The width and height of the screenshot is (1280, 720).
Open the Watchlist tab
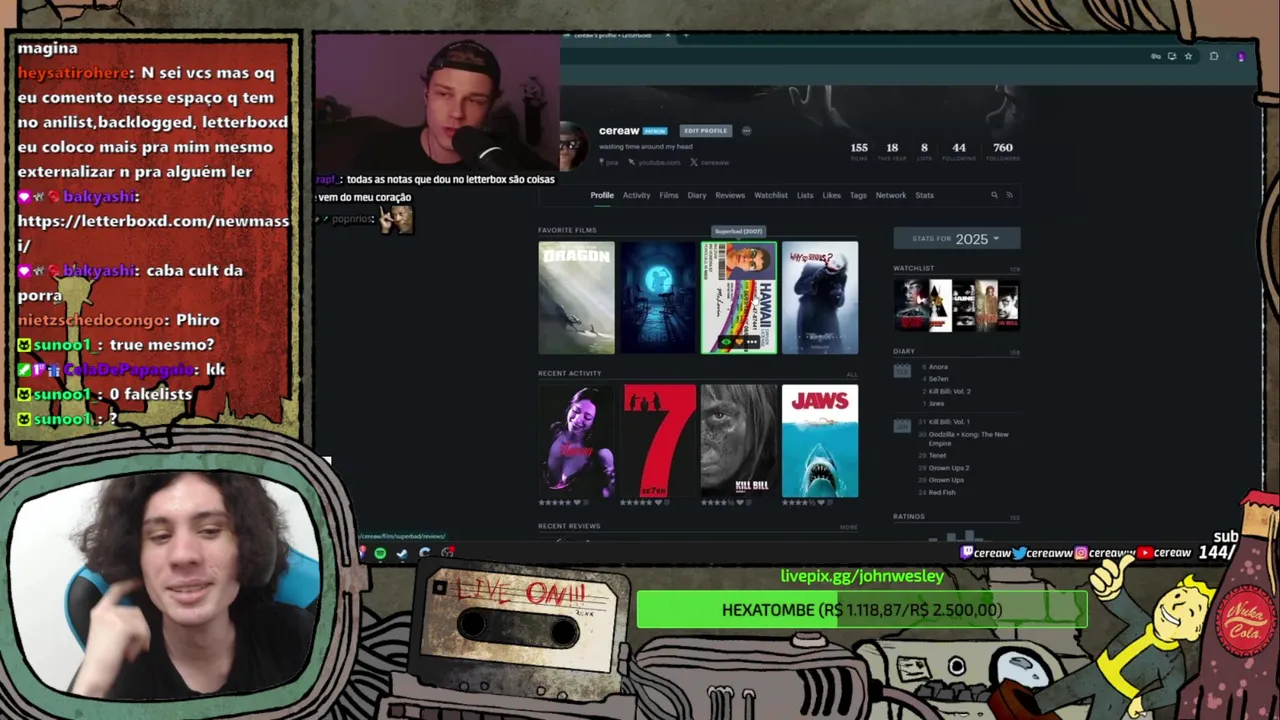pyautogui.click(x=771, y=195)
